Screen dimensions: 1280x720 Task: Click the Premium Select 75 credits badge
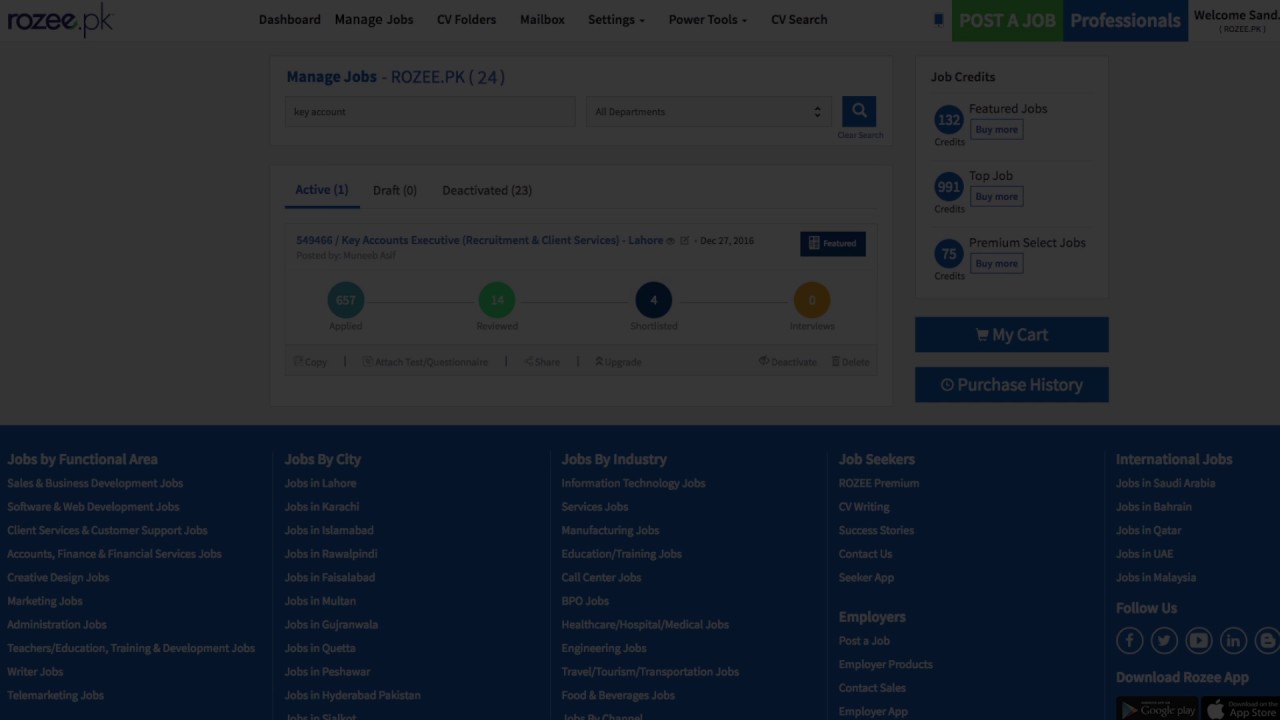tap(949, 254)
